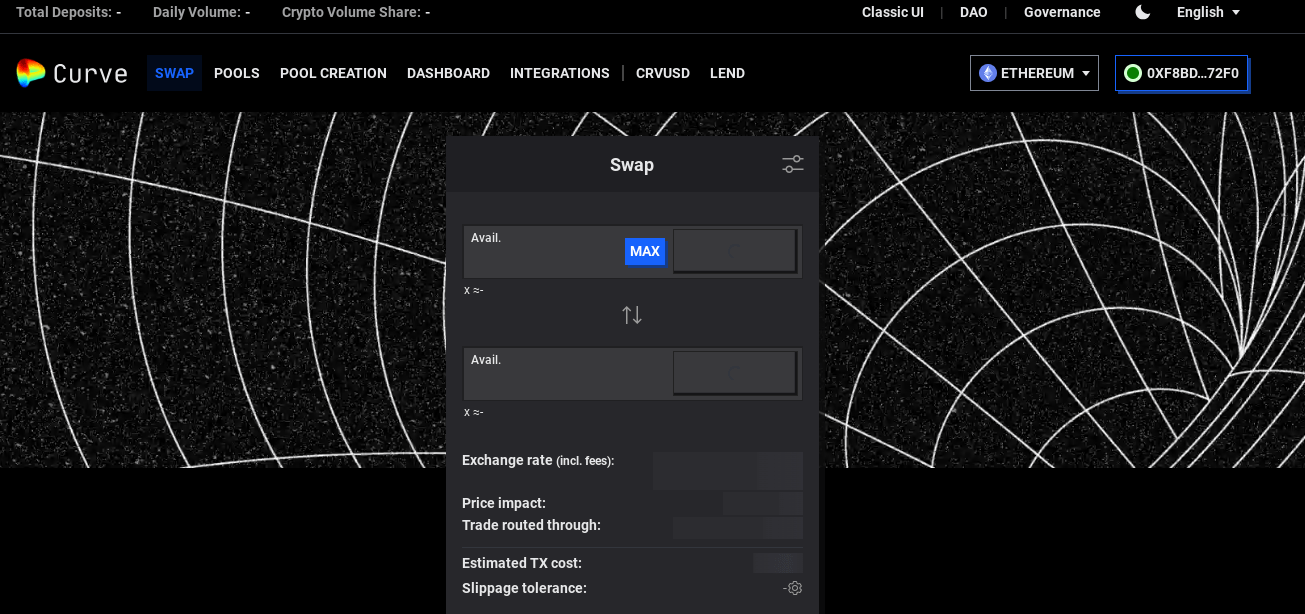Go to the Swap tab
This screenshot has height=614, width=1305.
[174, 73]
